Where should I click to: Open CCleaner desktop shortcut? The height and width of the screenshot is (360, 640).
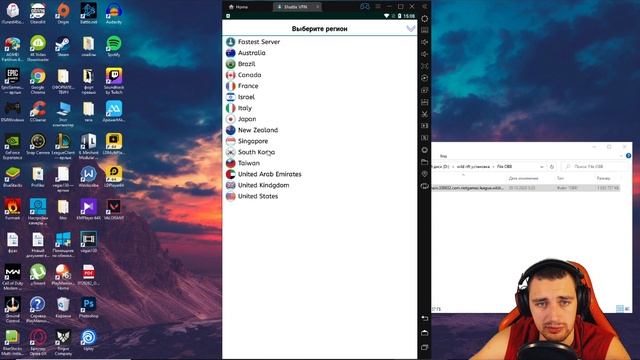click(38, 112)
